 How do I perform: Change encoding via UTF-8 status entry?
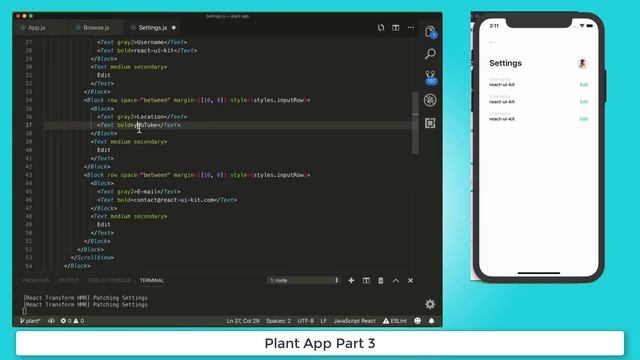306,321
